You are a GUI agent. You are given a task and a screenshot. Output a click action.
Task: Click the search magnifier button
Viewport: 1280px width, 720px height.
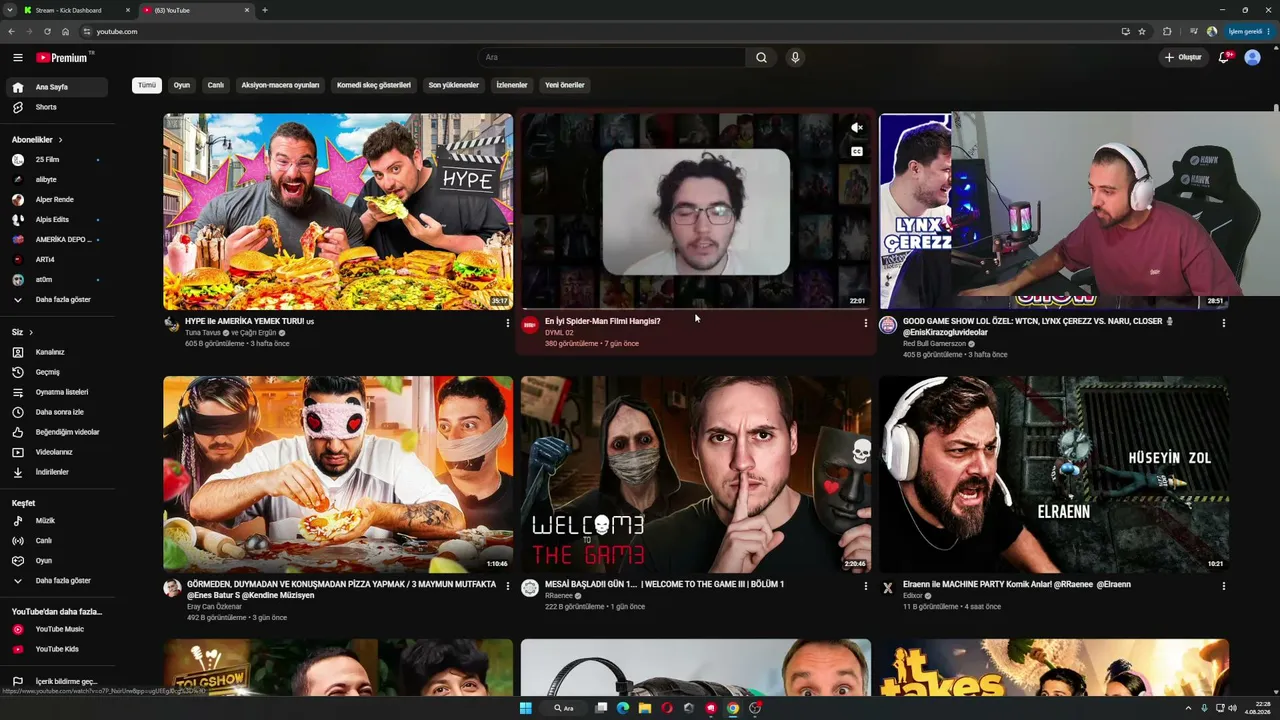coord(761,58)
